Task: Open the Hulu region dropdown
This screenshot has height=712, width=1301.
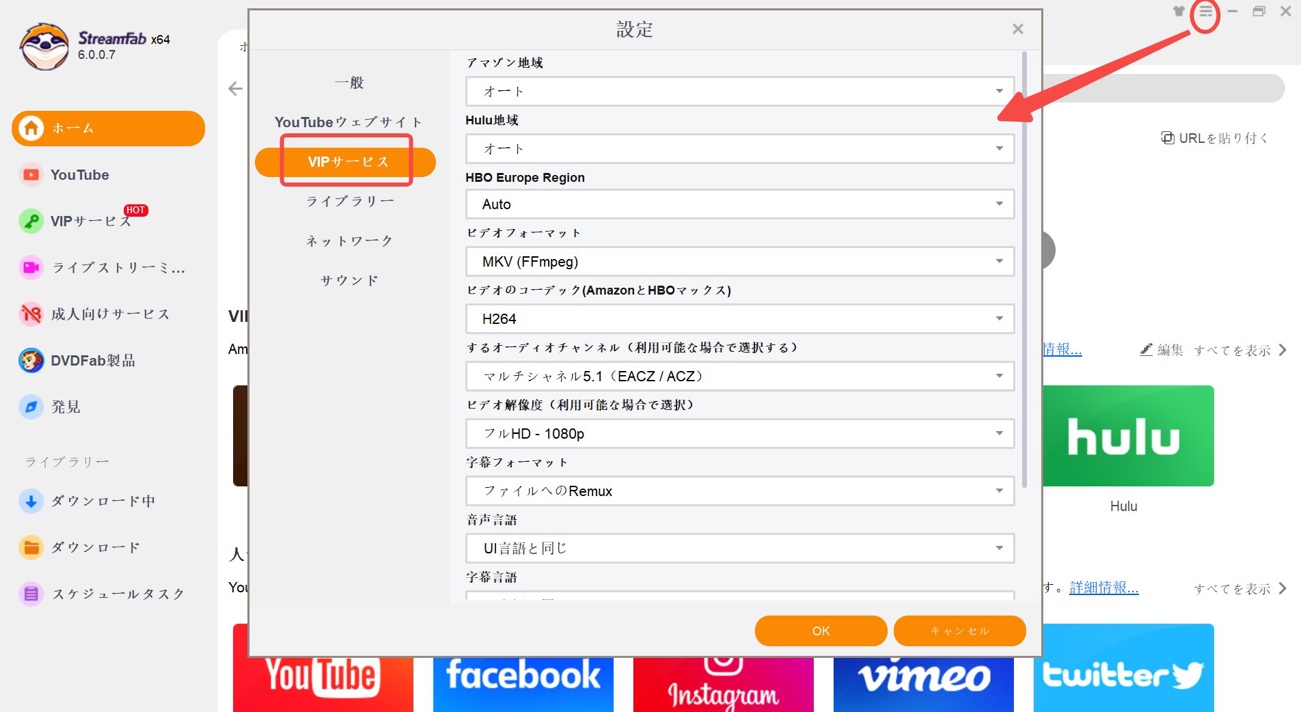Action: [x=740, y=148]
